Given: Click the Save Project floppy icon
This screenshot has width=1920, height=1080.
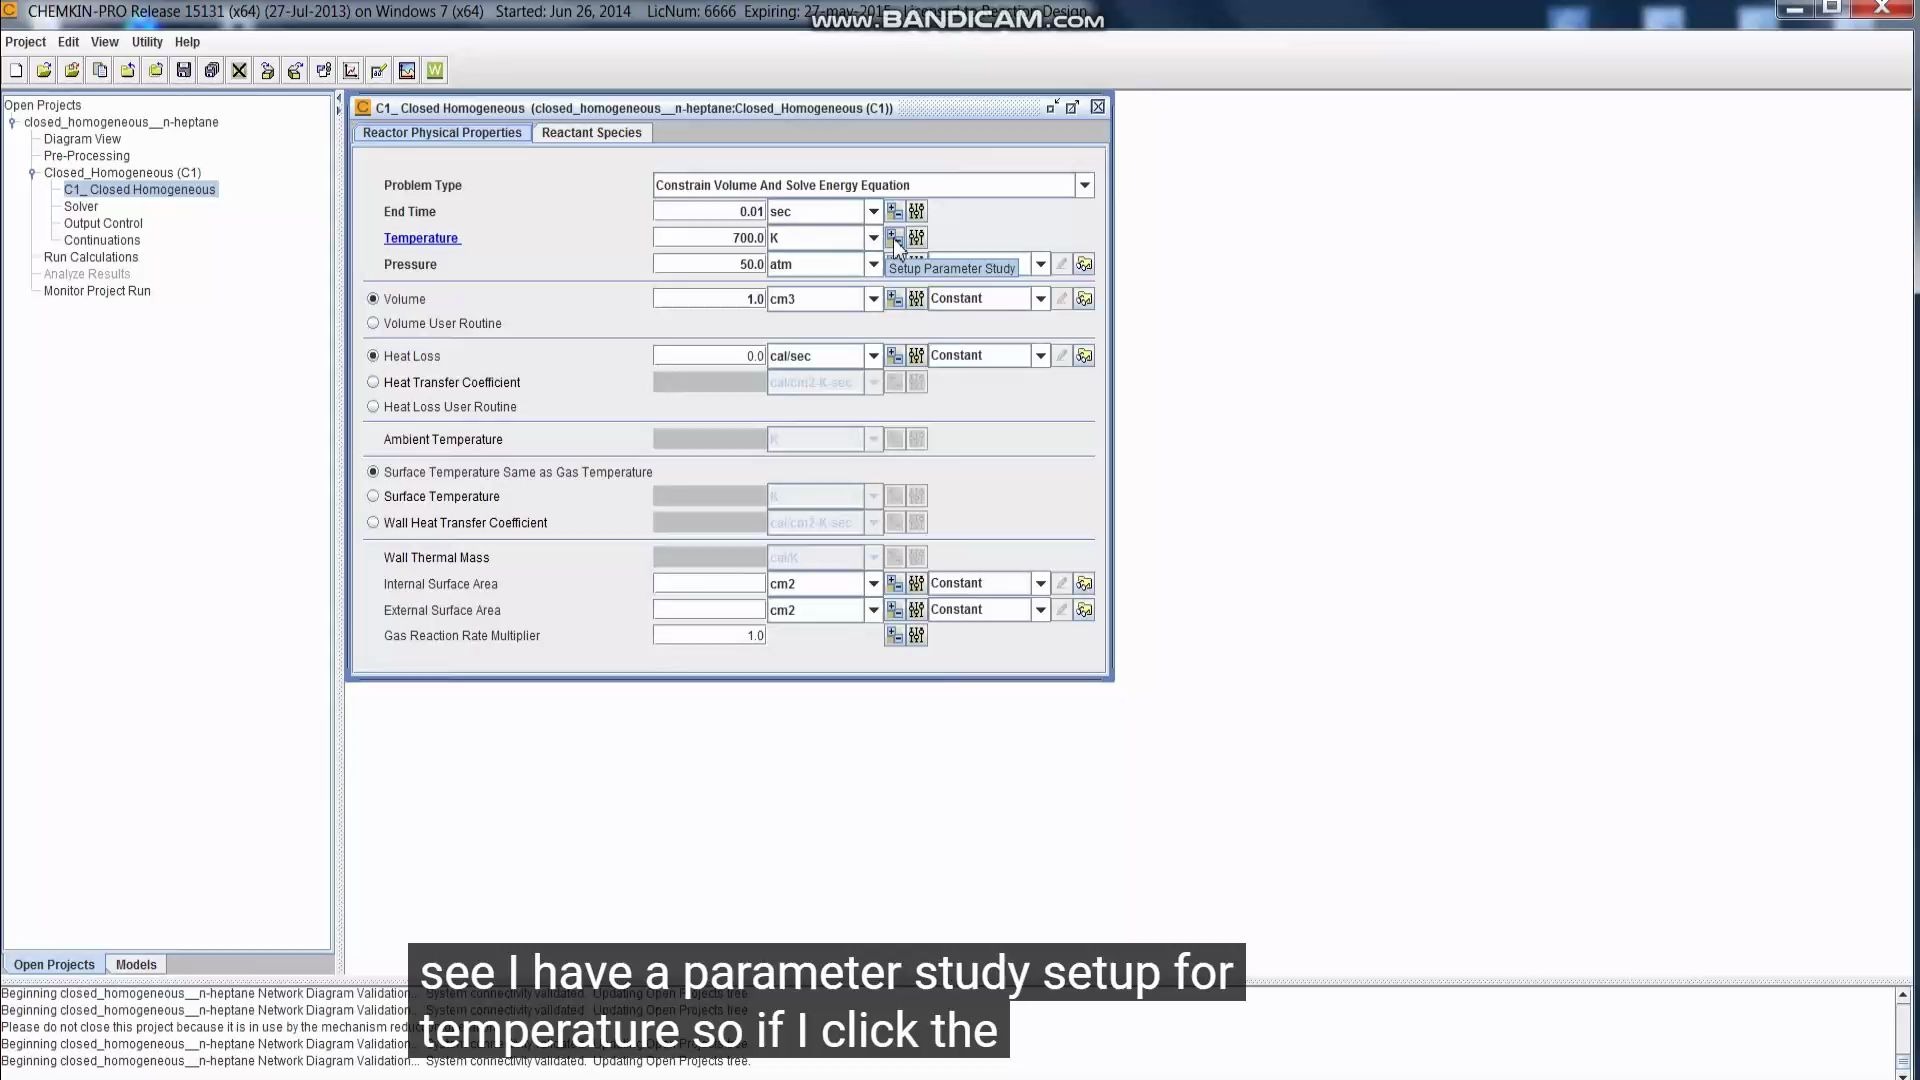Looking at the screenshot, I should tap(184, 70).
